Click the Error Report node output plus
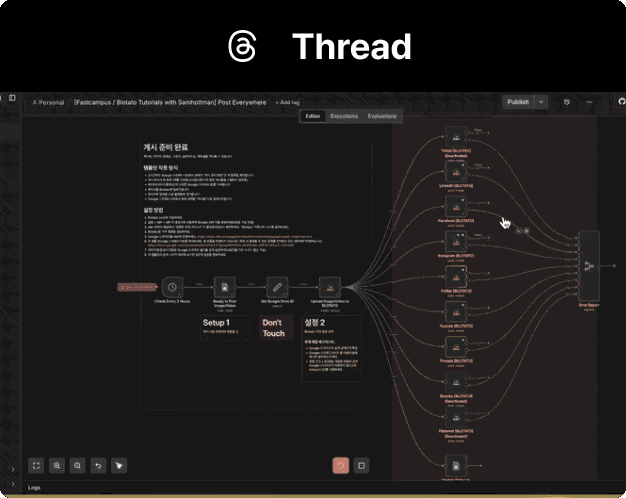Viewport: 626px width, 498px height. 614,266
